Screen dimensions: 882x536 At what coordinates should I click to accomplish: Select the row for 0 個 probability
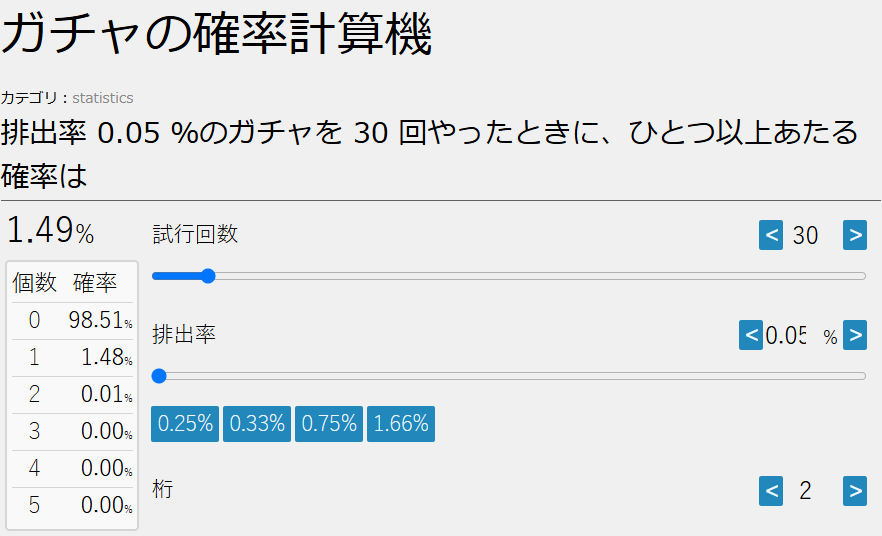point(72,321)
